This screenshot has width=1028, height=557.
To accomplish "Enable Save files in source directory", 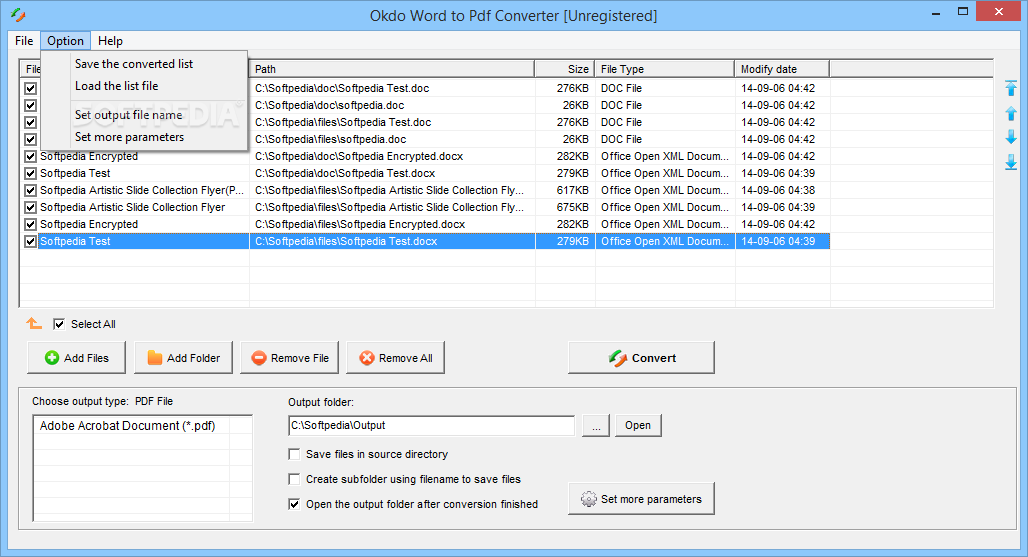I will pos(294,454).
